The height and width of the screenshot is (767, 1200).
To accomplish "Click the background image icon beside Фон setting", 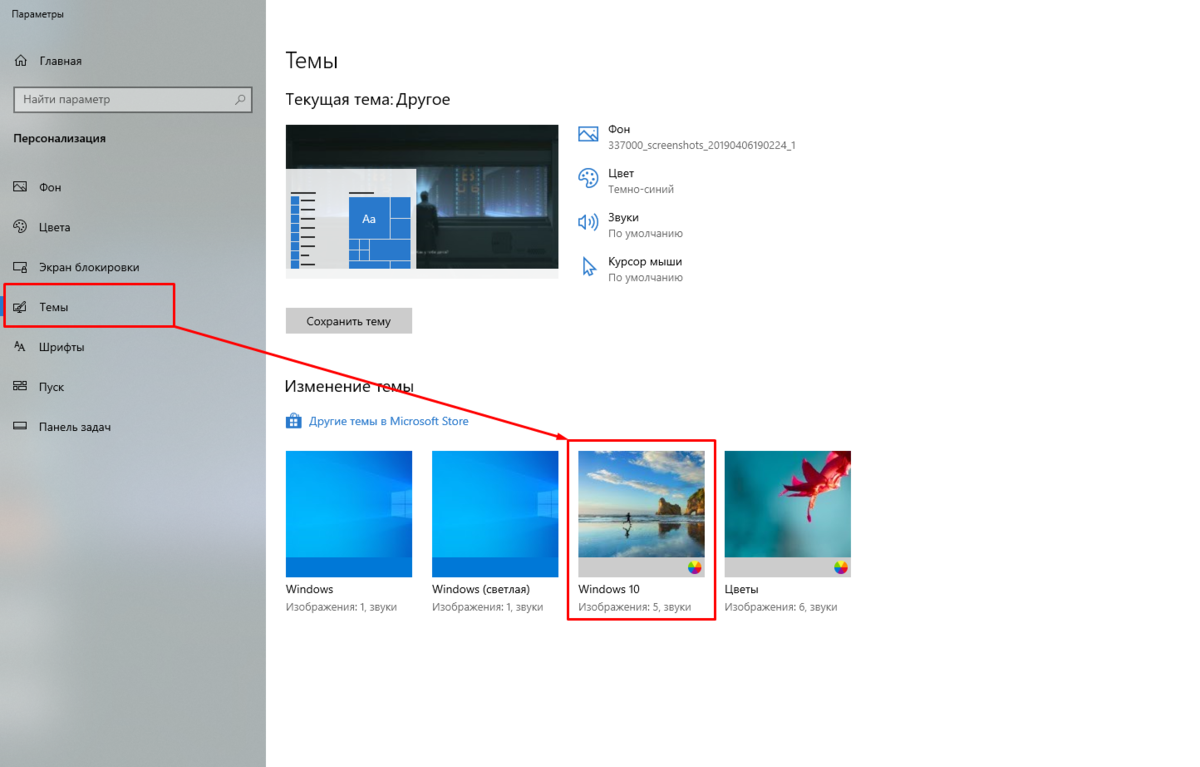I will (588, 134).
